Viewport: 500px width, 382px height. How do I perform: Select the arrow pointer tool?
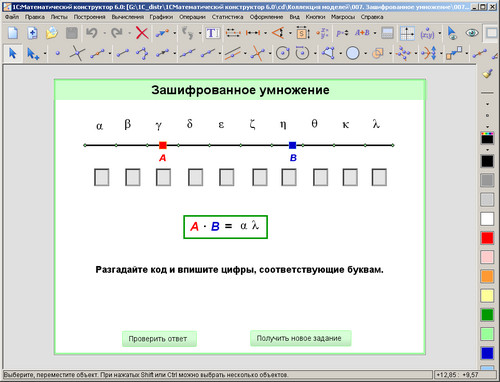click(13, 53)
